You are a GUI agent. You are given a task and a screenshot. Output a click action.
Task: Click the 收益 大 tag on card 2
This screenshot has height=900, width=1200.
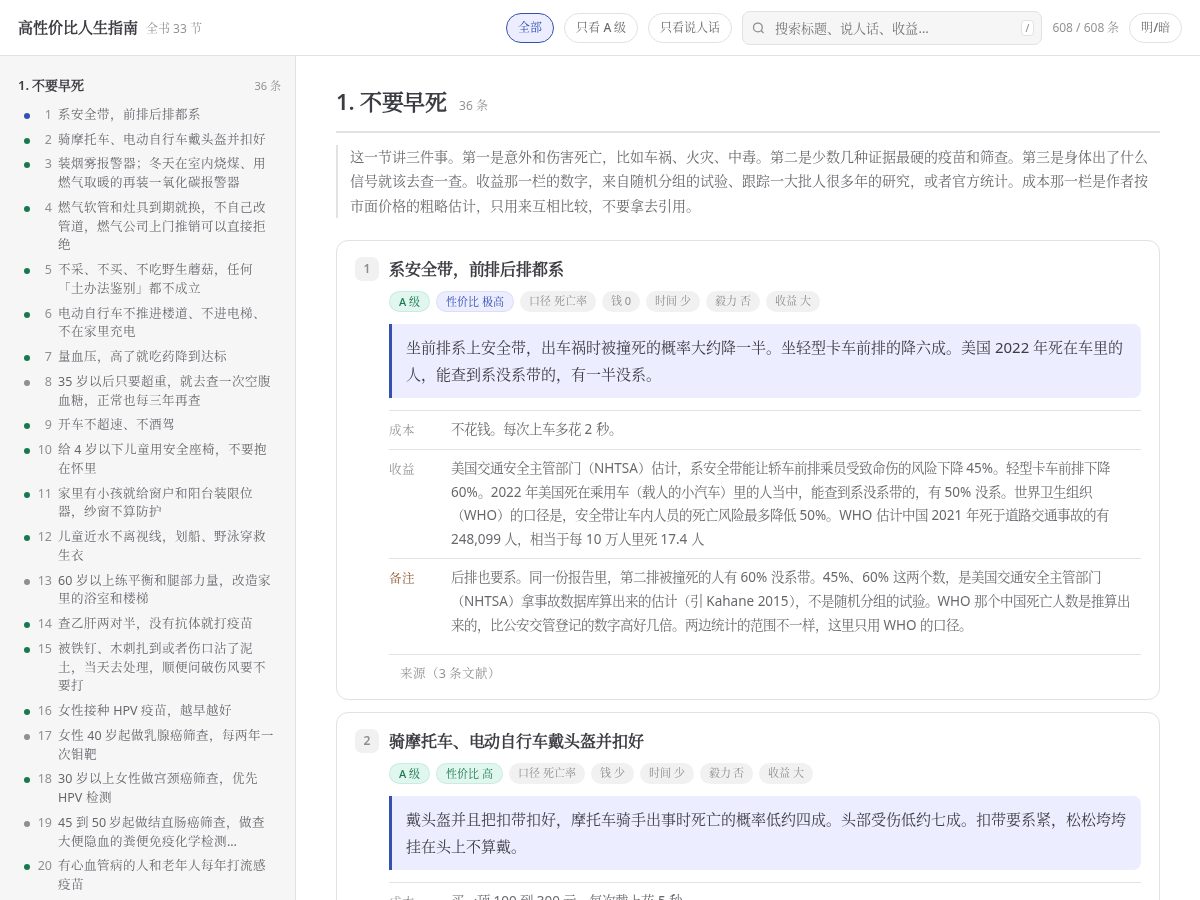pyautogui.click(x=787, y=773)
